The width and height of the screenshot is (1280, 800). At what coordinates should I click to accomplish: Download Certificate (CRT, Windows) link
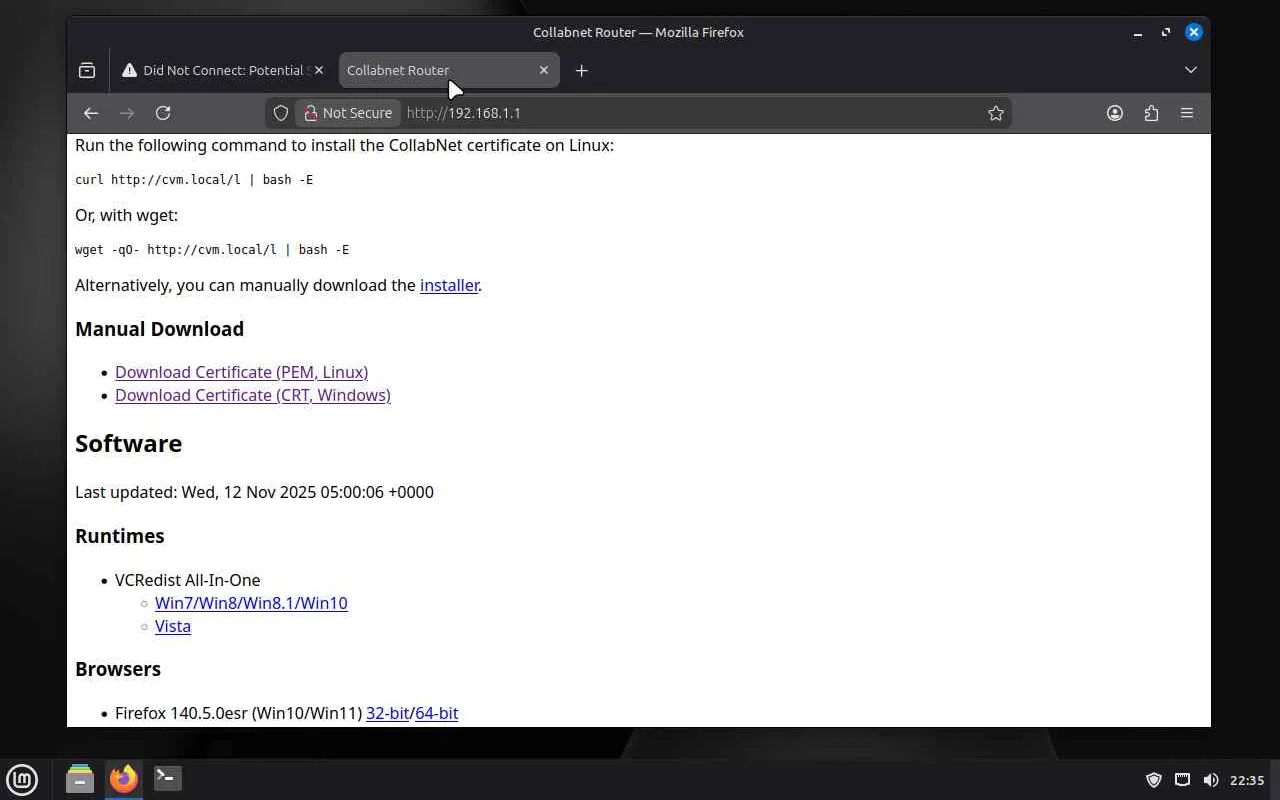tap(253, 395)
